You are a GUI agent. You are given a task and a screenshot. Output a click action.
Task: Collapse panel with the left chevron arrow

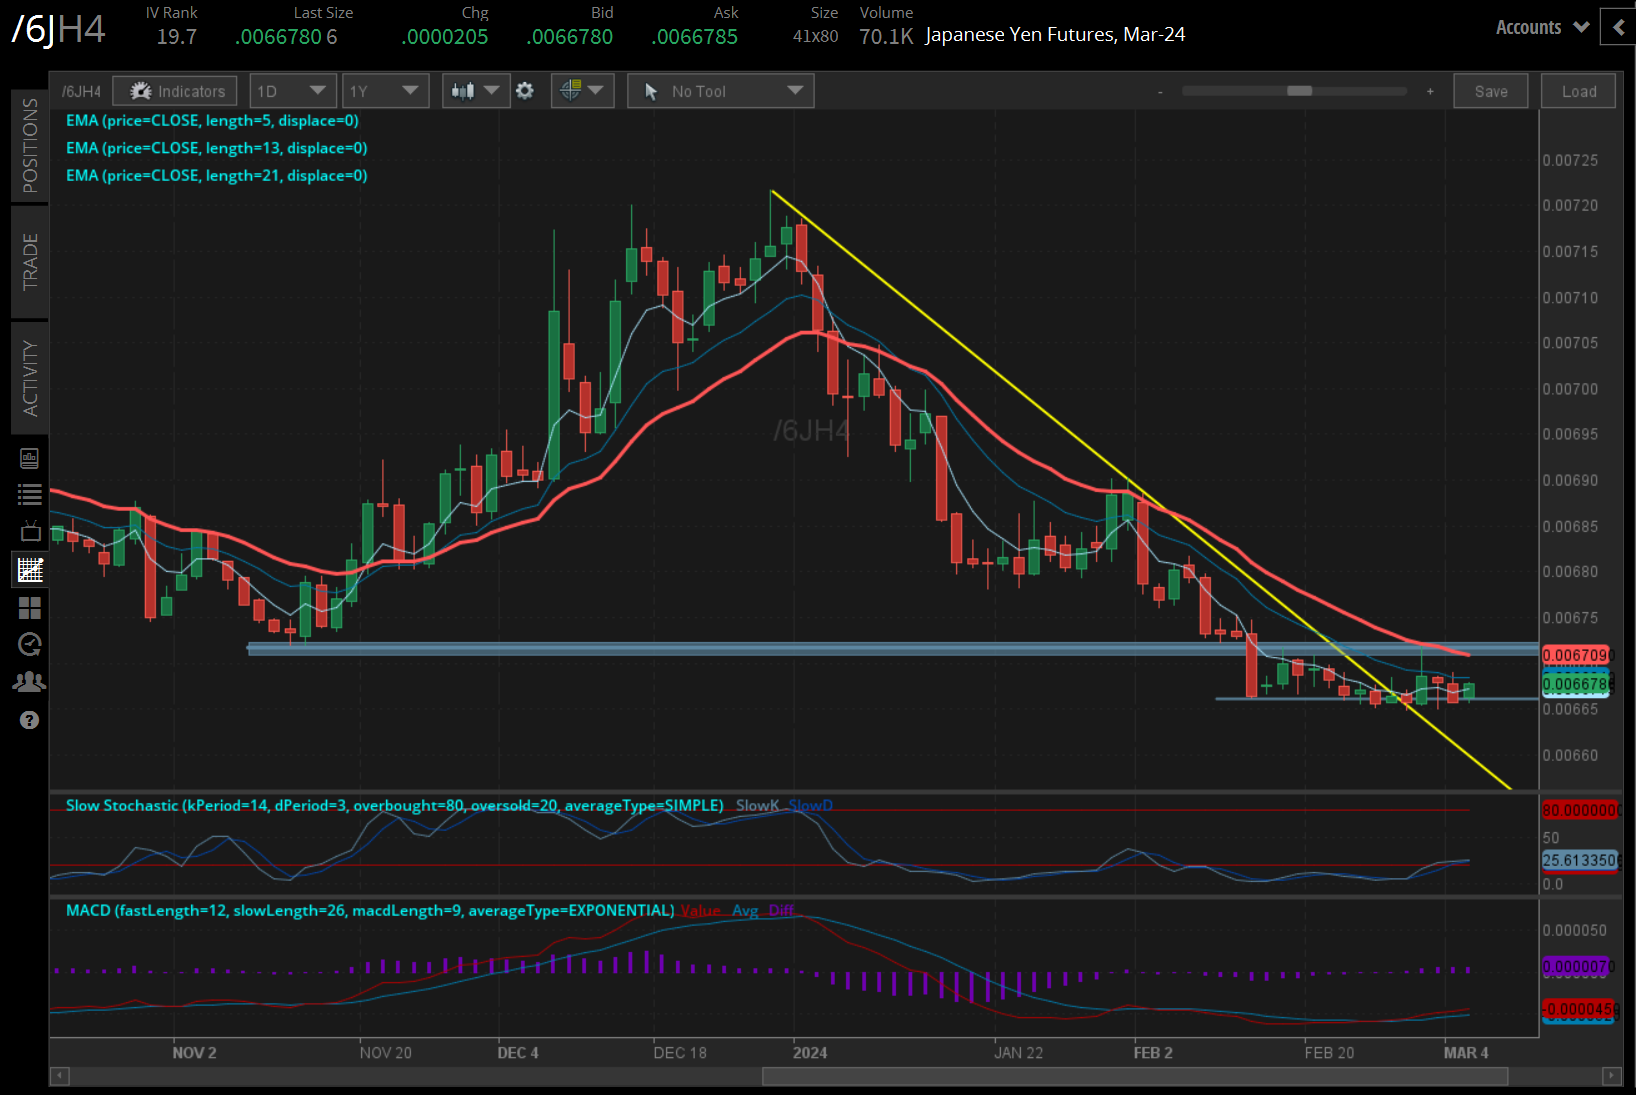1619,27
